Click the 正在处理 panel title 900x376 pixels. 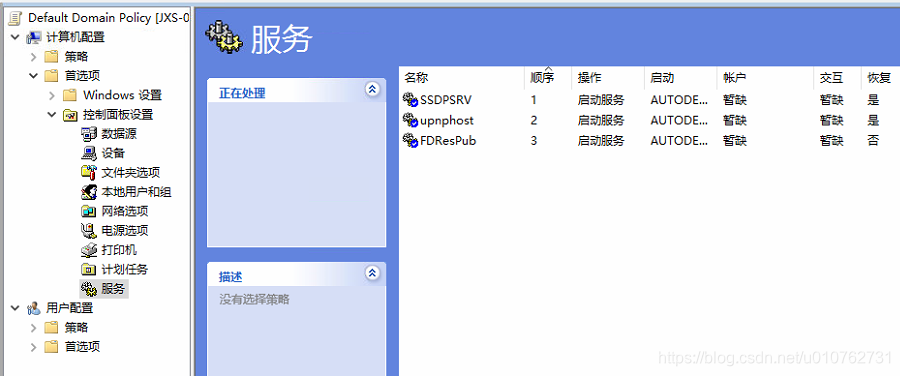tap(242, 93)
